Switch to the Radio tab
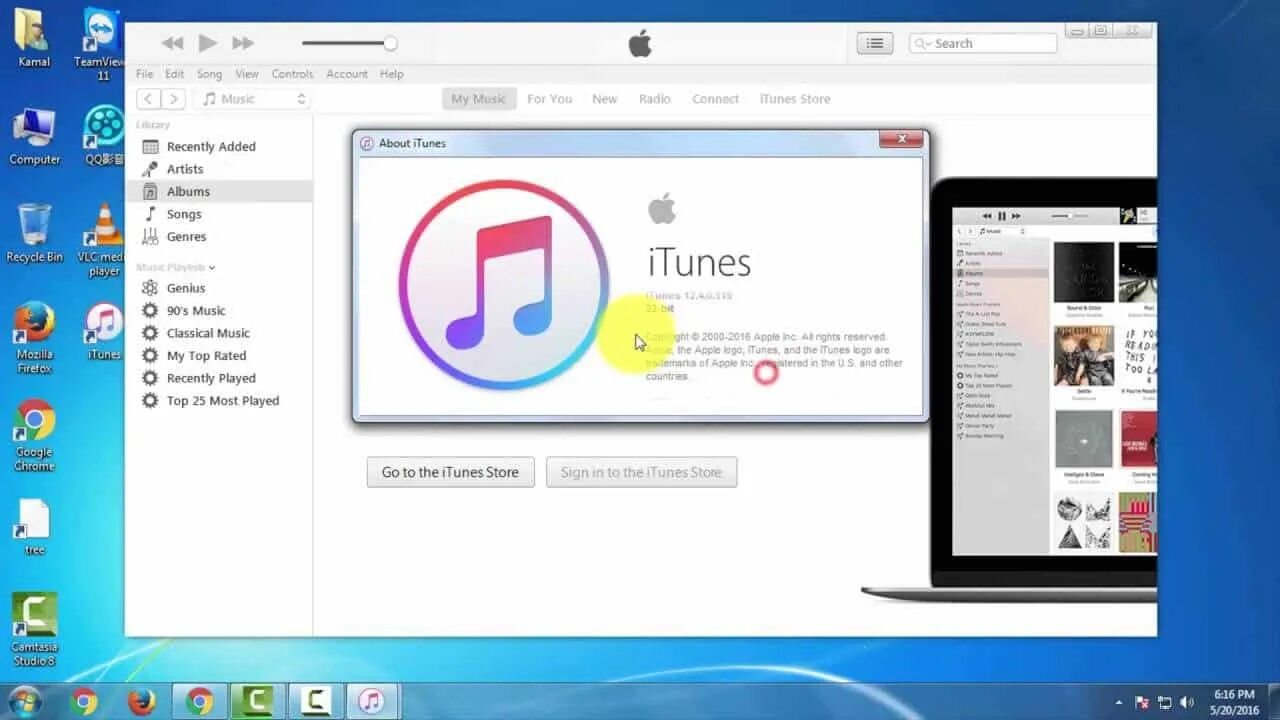 [654, 98]
